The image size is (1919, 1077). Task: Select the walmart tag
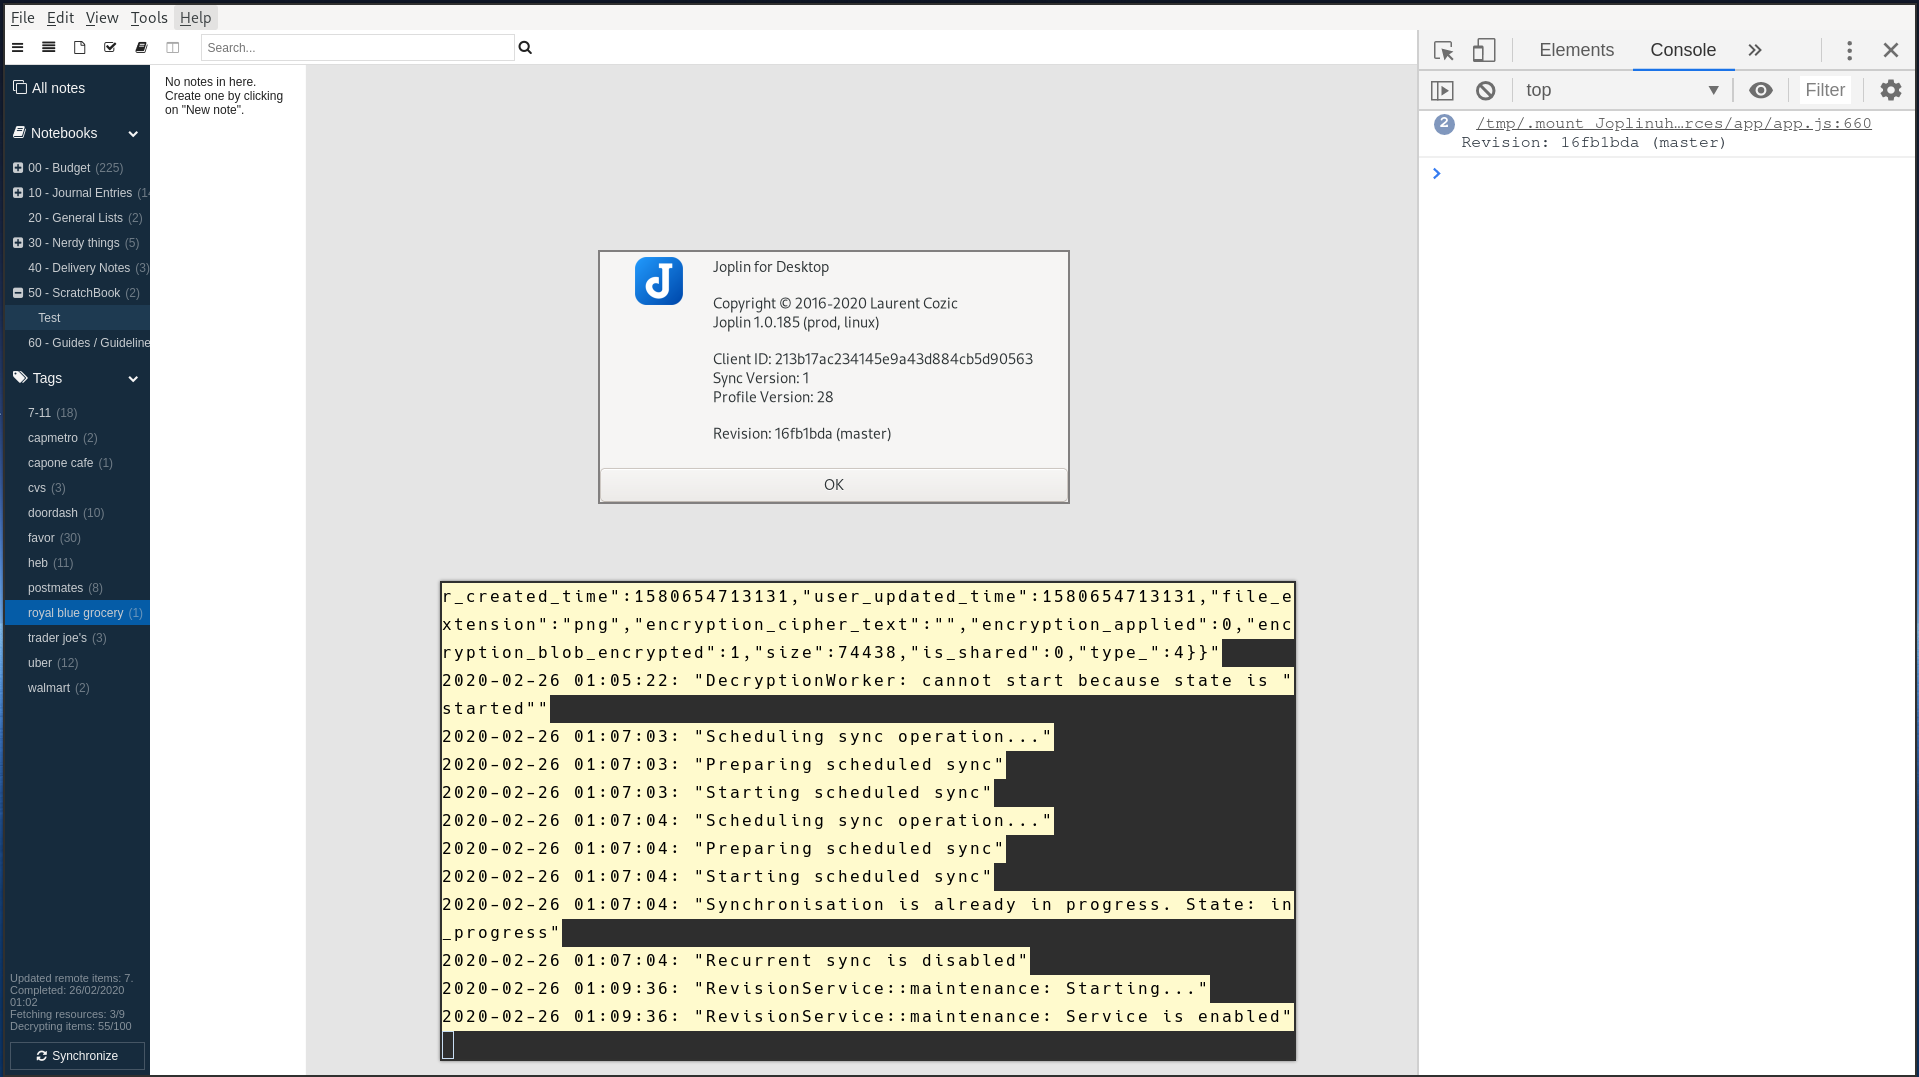click(77, 688)
